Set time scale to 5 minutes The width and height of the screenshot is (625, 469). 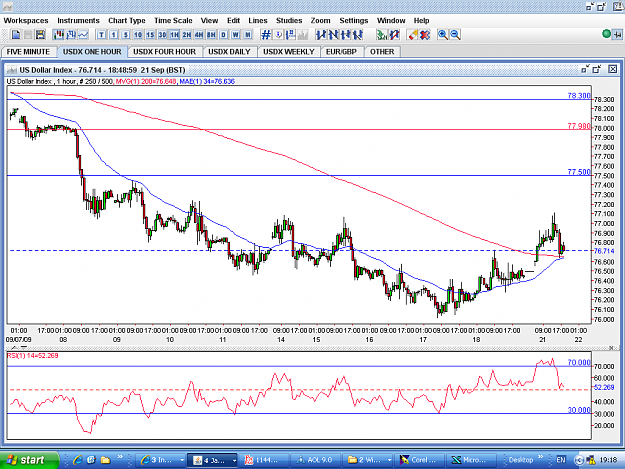(126, 35)
